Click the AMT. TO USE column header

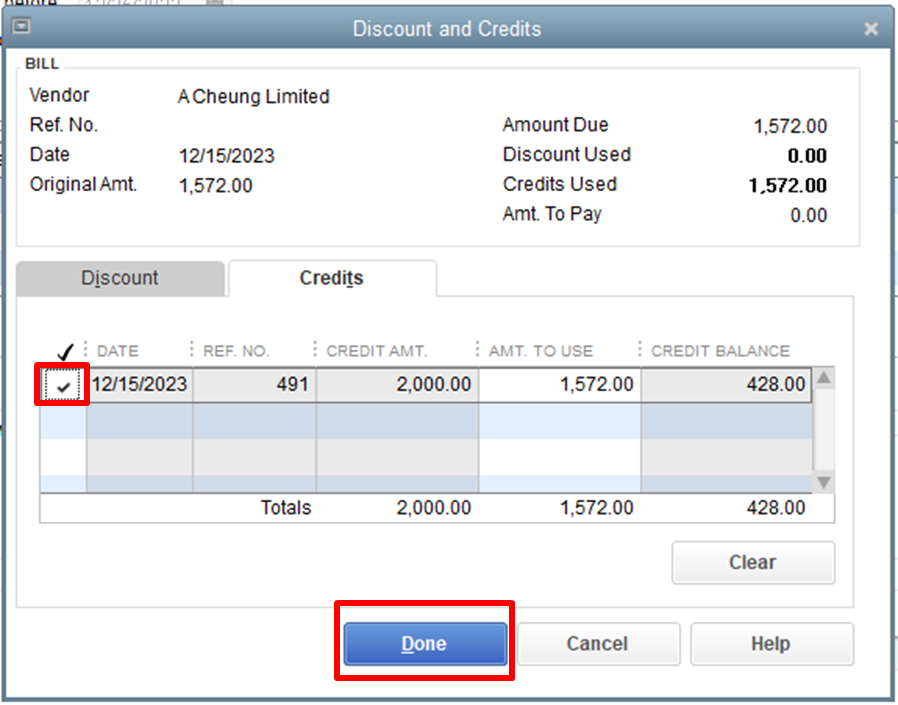point(541,351)
